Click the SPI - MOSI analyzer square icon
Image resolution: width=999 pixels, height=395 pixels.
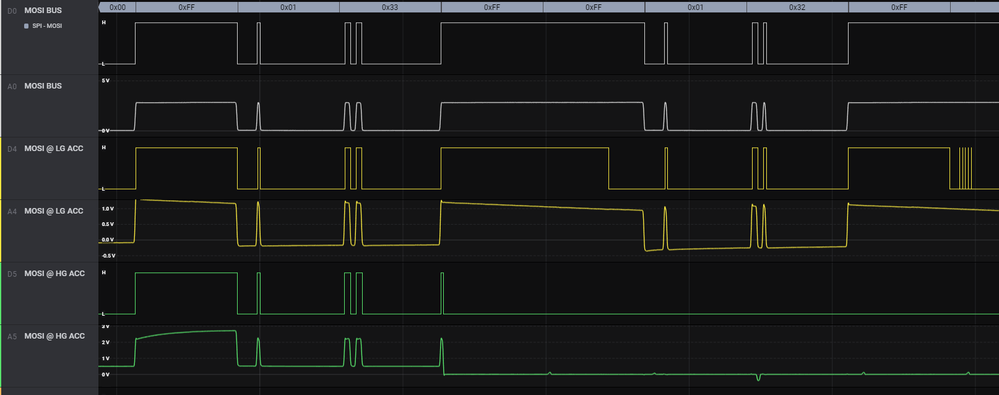coord(26,26)
